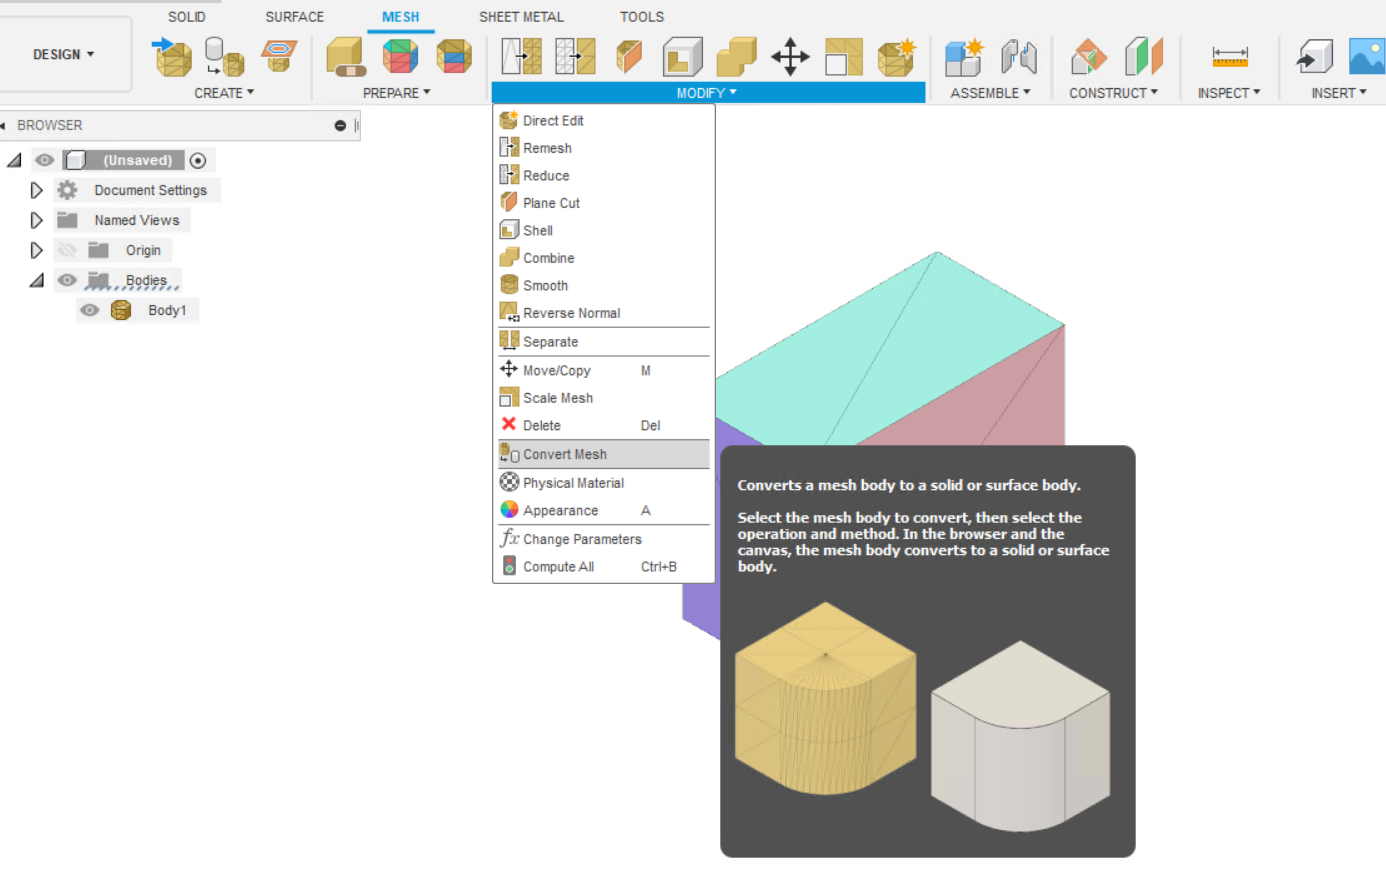Viewport: 1386px width, 895px height.
Task: Select the Combine tool
Action: point(548,257)
